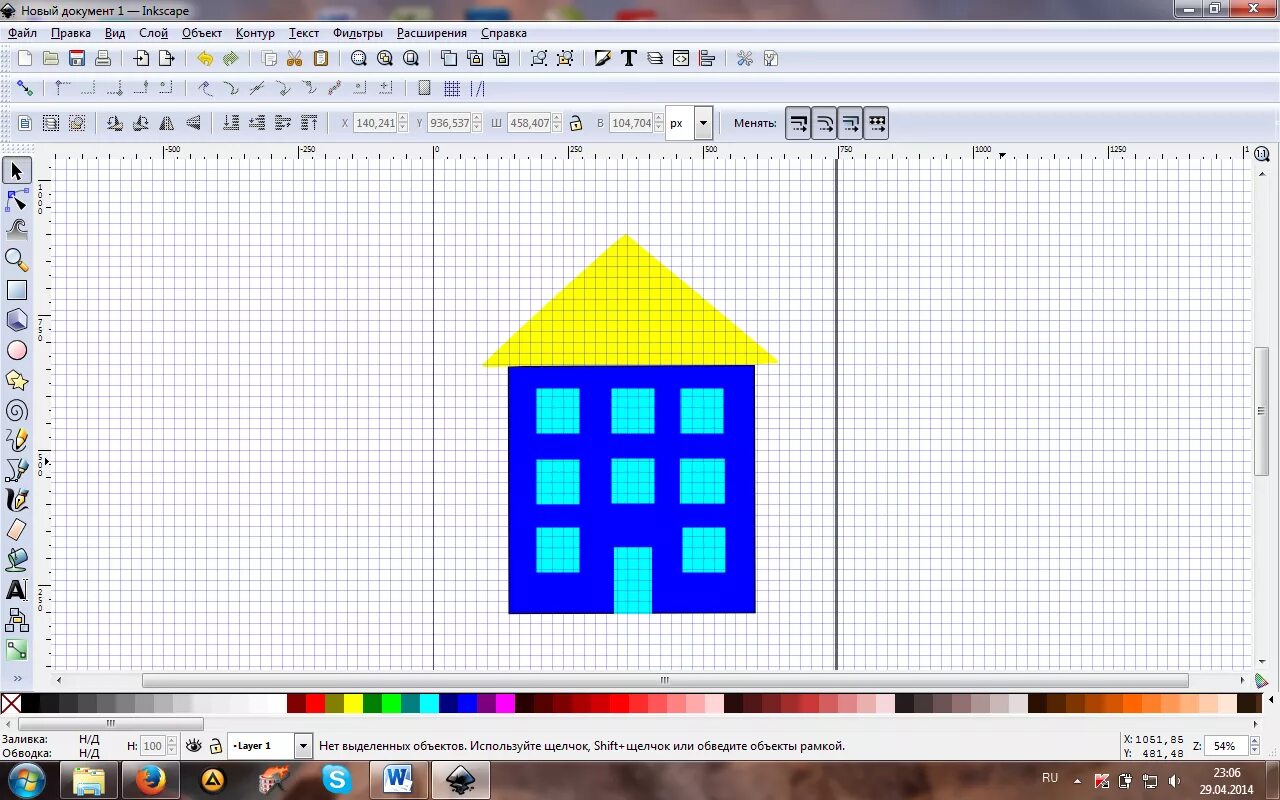This screenshot has height=800, width=1280.
Task: Print the document with the printer icon
Action: pos(102,58)
